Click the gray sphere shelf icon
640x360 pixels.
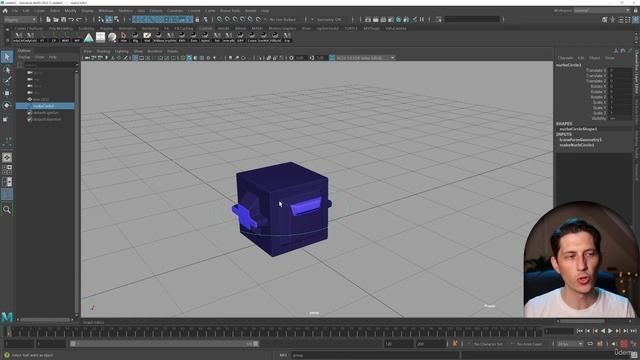(112, 38)
